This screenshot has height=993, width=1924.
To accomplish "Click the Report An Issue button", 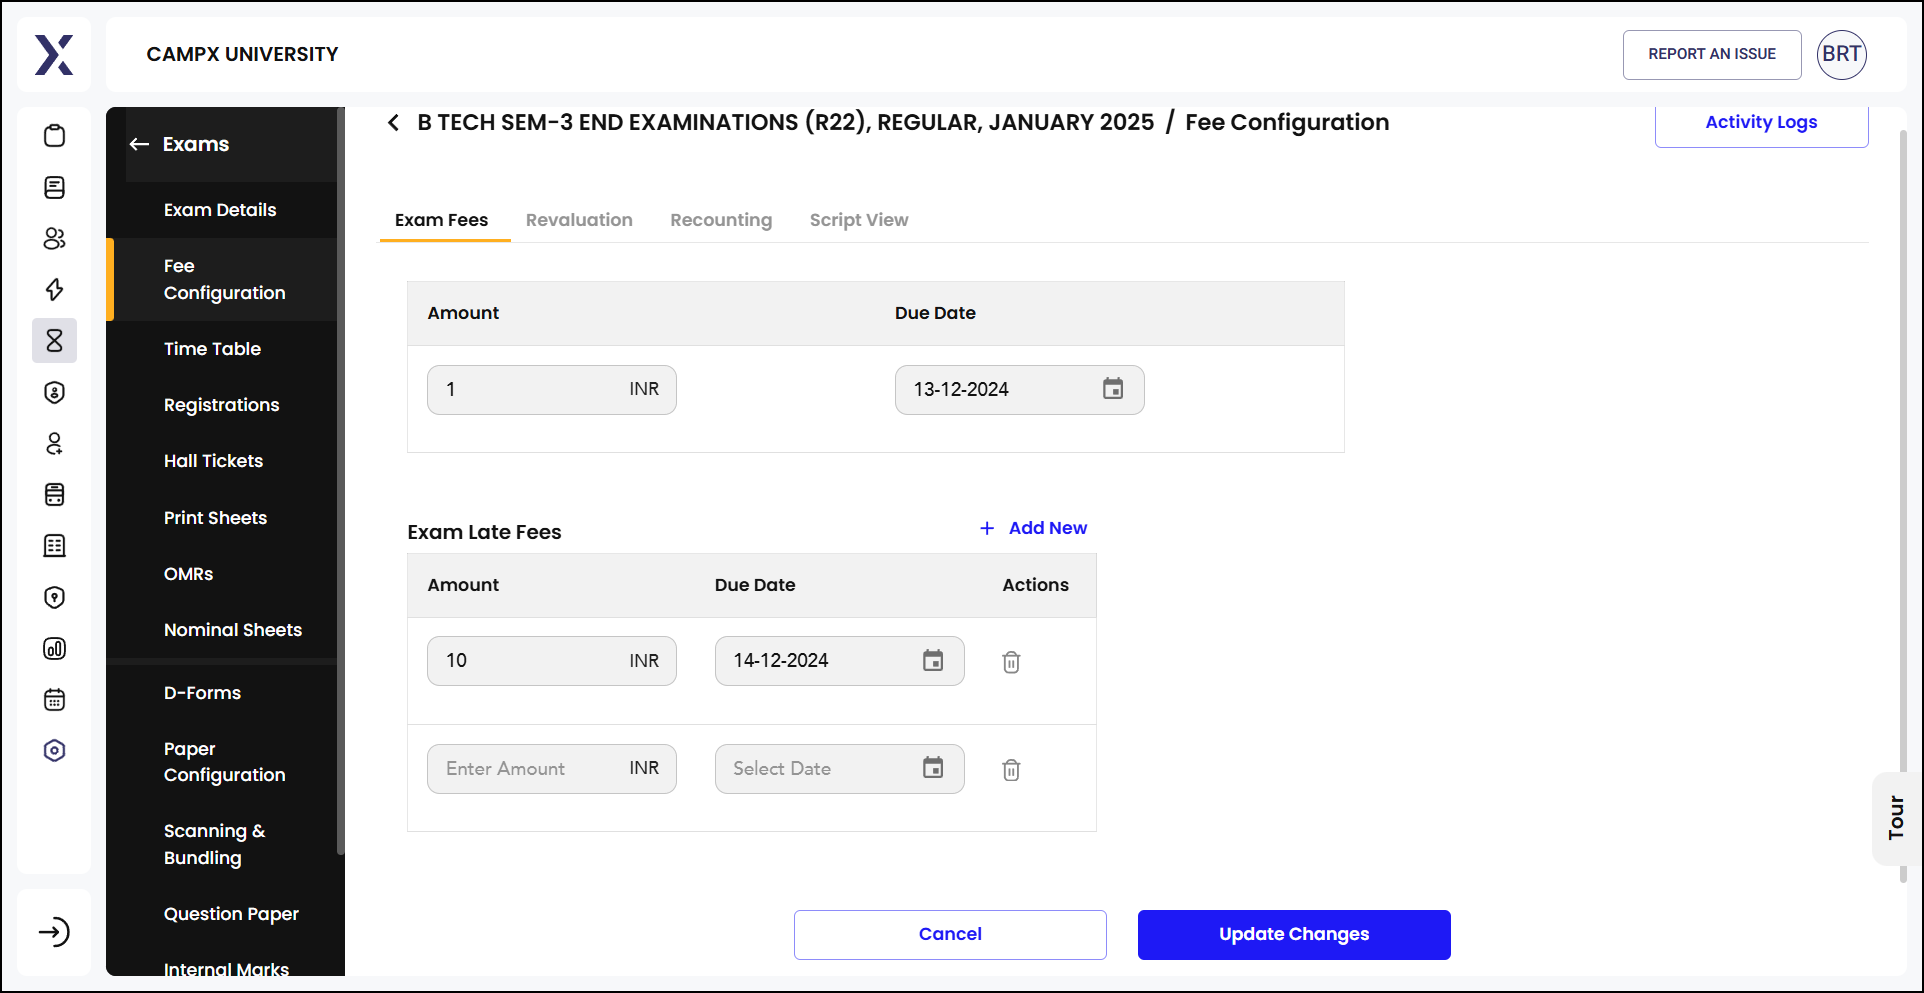I will [1712, 54].
